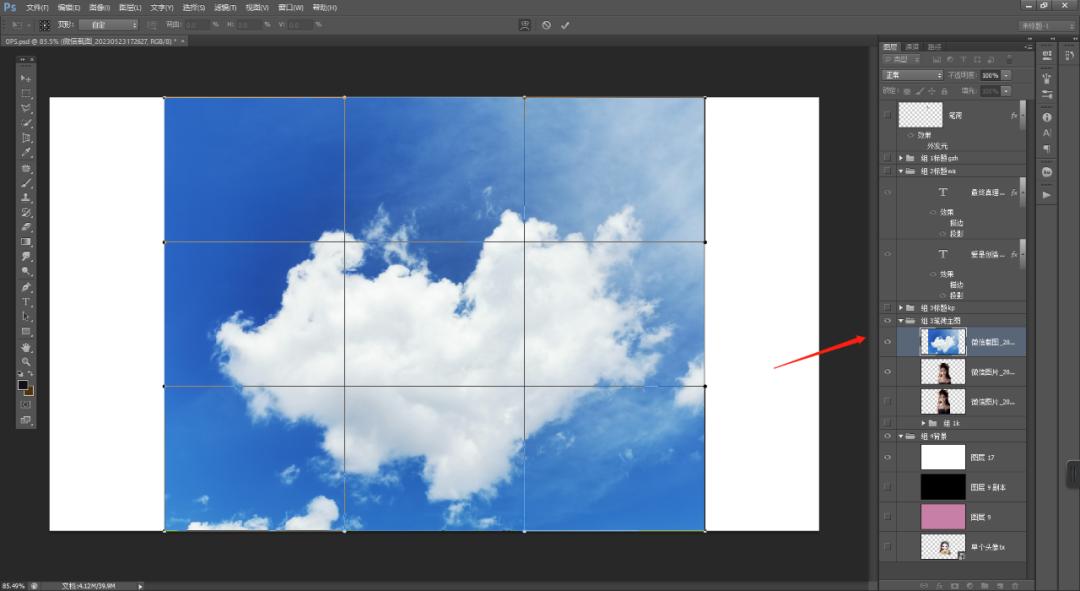The height and width of the screenshot is (591, 1080).
Task: Open the 帮助(H) menu
Action: [324, 8]
